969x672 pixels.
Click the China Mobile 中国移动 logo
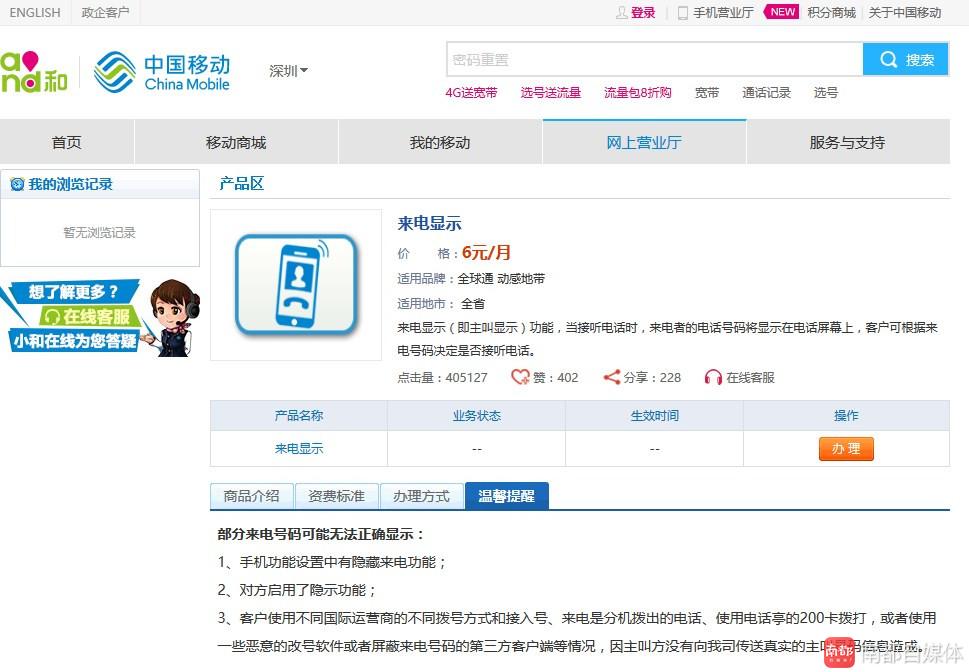coord(160,72)
